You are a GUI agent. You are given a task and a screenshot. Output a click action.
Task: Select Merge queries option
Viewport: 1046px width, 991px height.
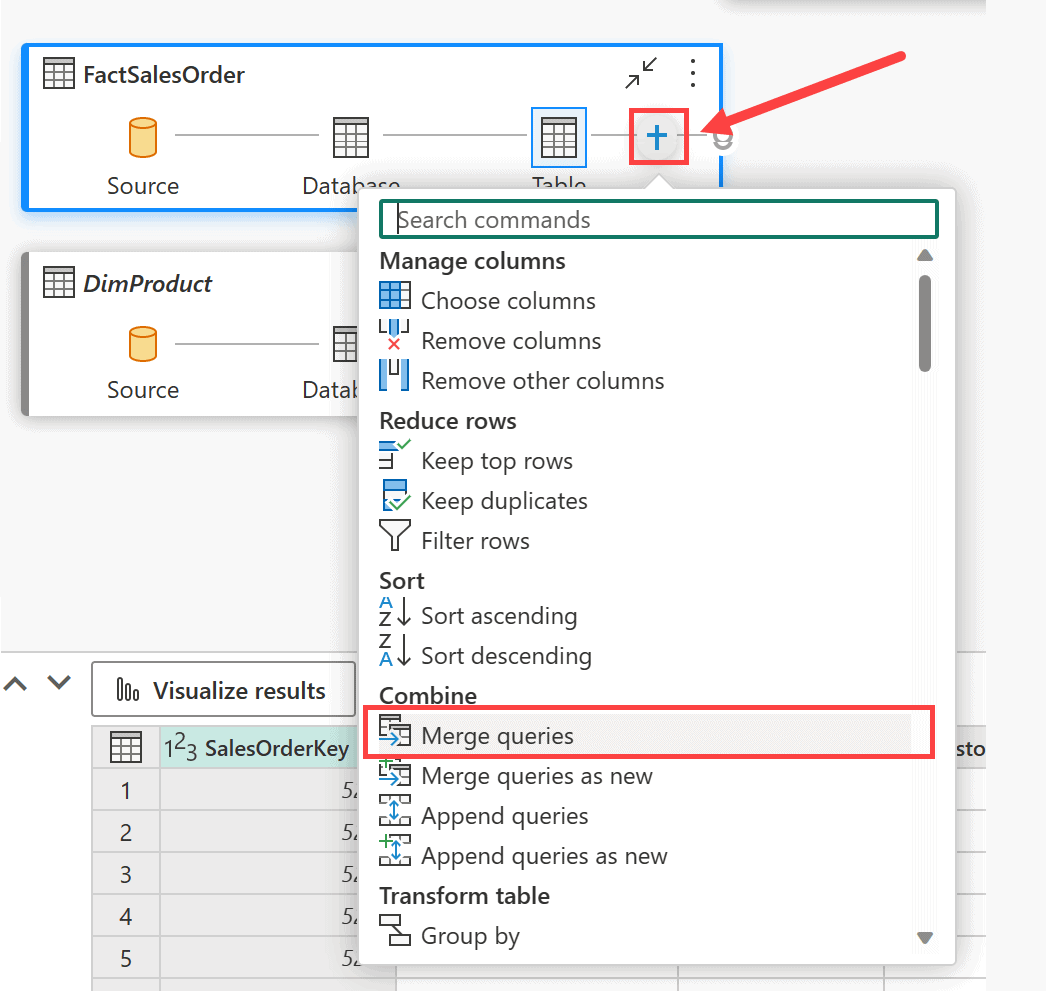pyautogui.click(x=497, y=736)
